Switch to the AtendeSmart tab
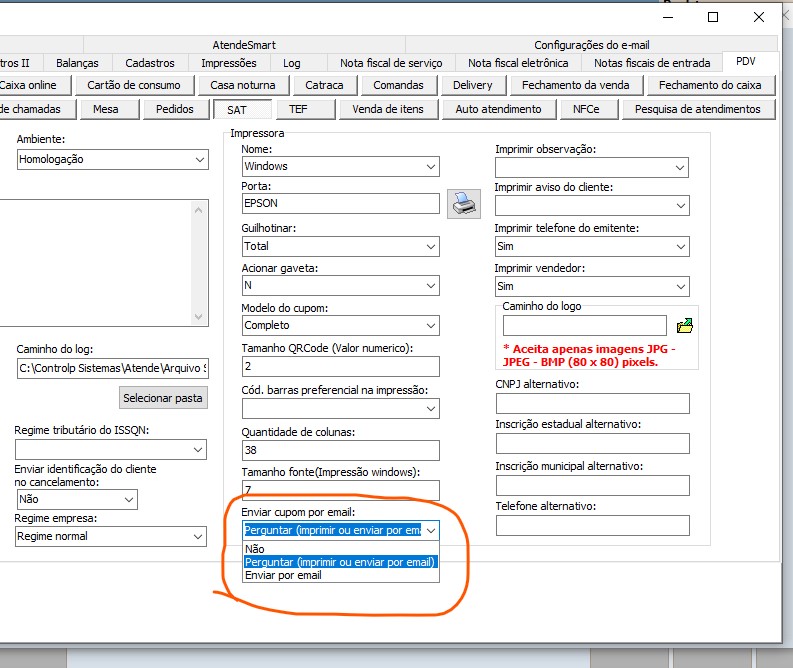The image size is (793, 668). click(x=244, y=45)
